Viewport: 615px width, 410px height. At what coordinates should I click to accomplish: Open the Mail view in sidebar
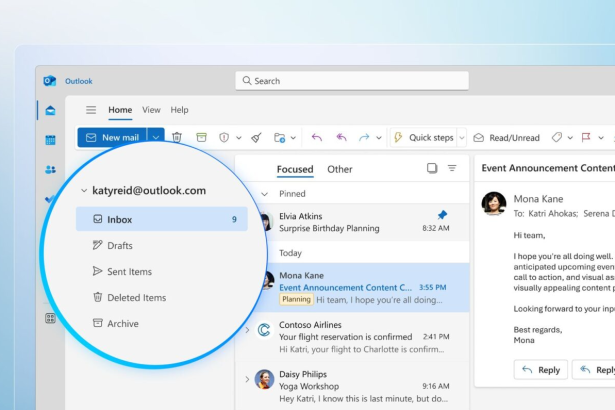tap(50, 110)
